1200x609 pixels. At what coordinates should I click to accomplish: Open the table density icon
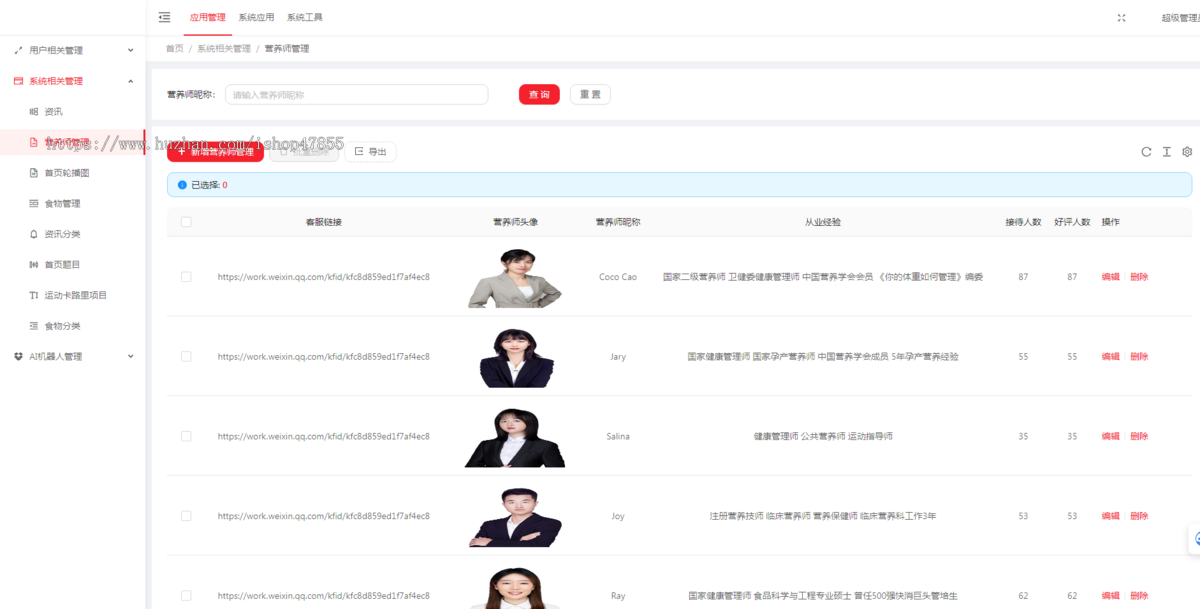click(x=1166, y=152)
